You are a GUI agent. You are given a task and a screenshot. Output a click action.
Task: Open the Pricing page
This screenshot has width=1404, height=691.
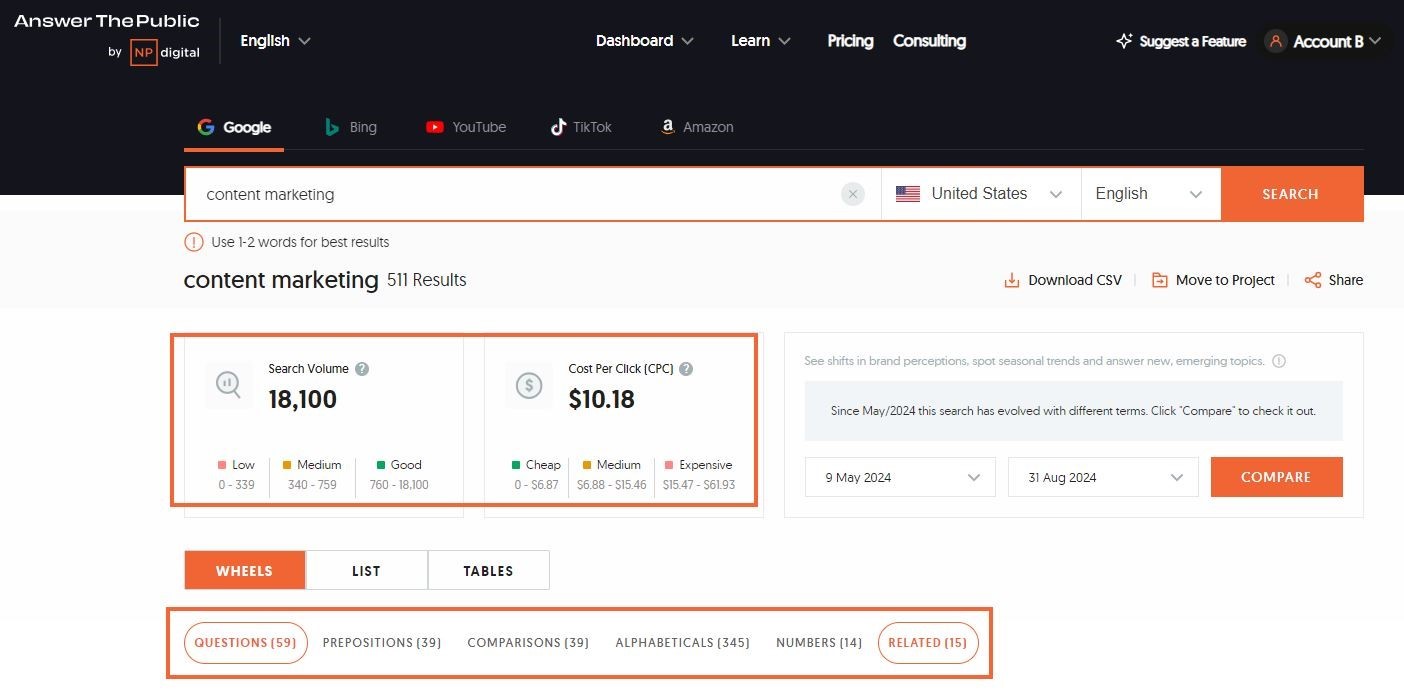pos(851,41)
